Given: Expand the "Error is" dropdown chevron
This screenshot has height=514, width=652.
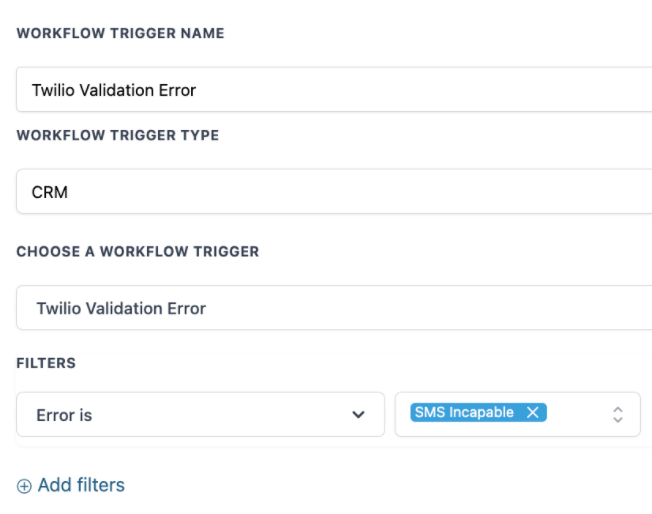Looking at the screenshot, I should coord(358,415).
